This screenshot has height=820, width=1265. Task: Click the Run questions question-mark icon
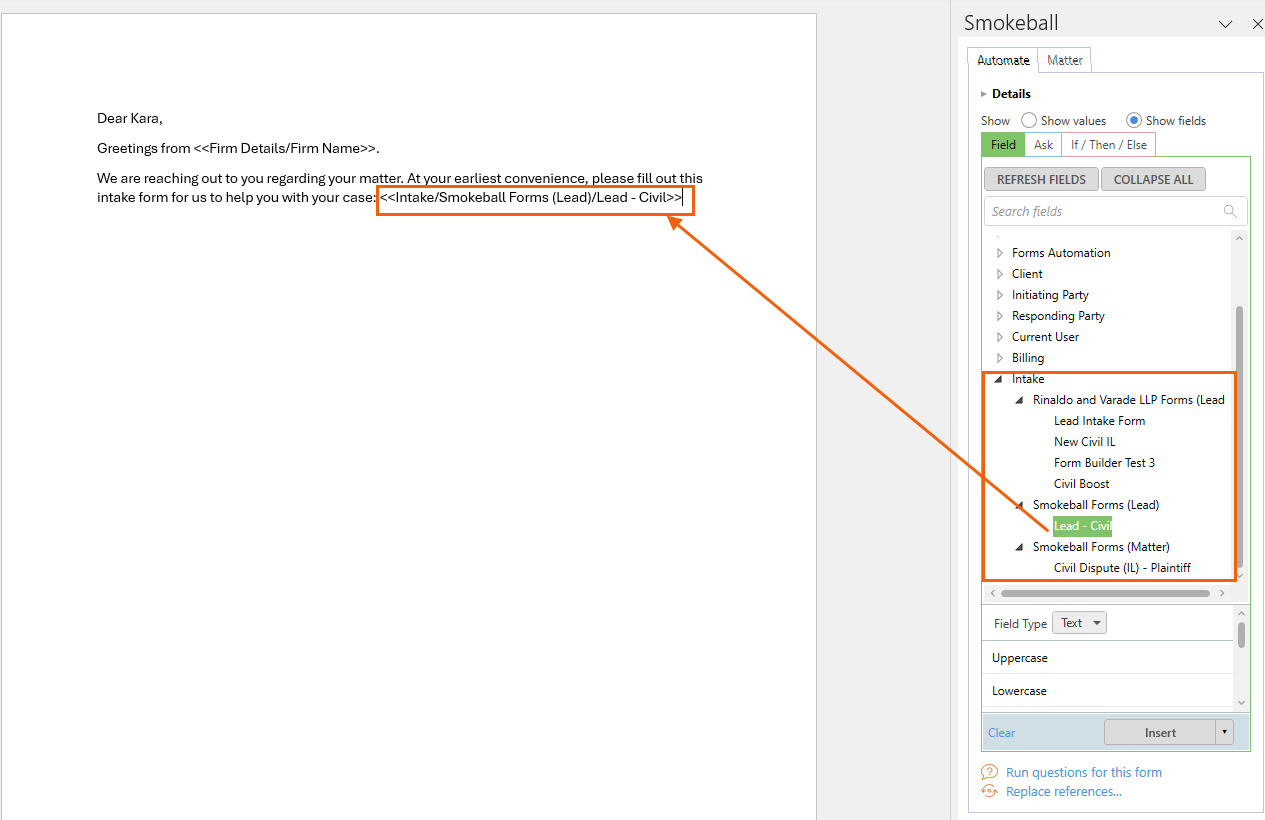click(x=989, y=772)
